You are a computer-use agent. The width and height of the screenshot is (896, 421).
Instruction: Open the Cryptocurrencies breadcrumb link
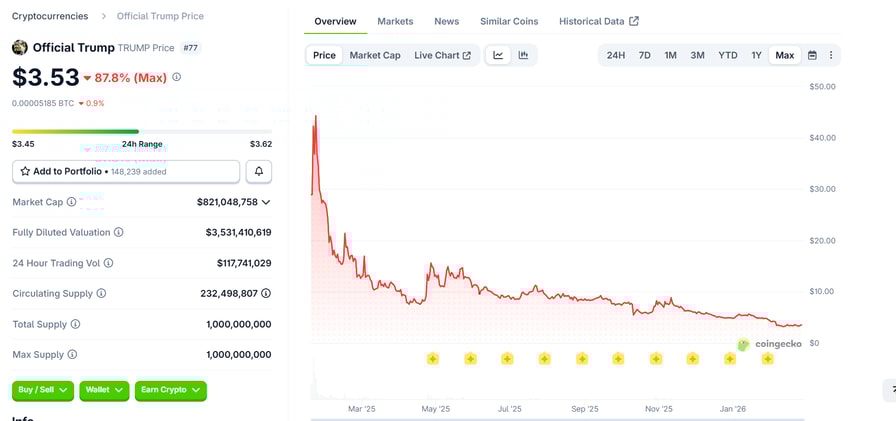point(50,16)
